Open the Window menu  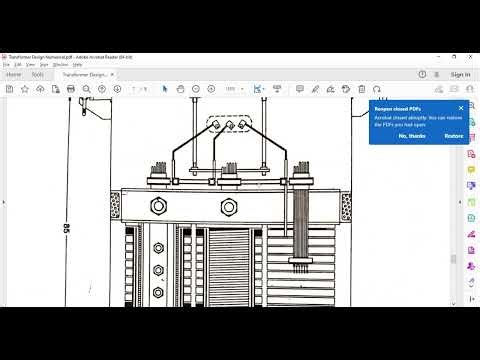tap(60, 65)
